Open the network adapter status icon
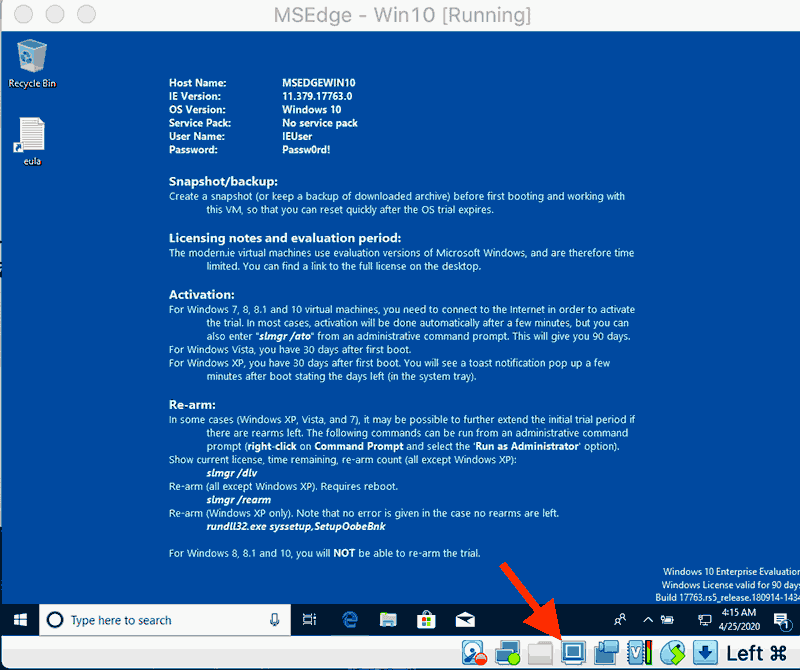800x670 pixels. point(507,653)
